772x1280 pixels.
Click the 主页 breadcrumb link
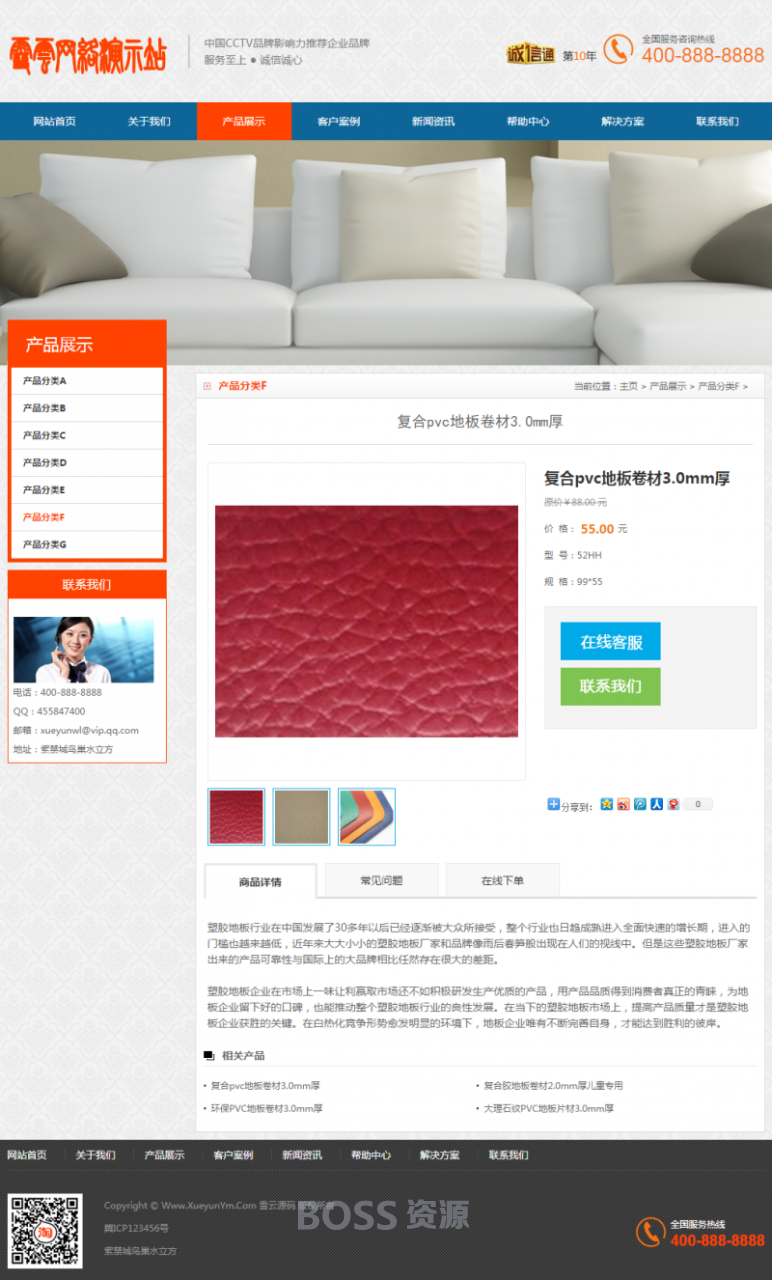[628, 386]
